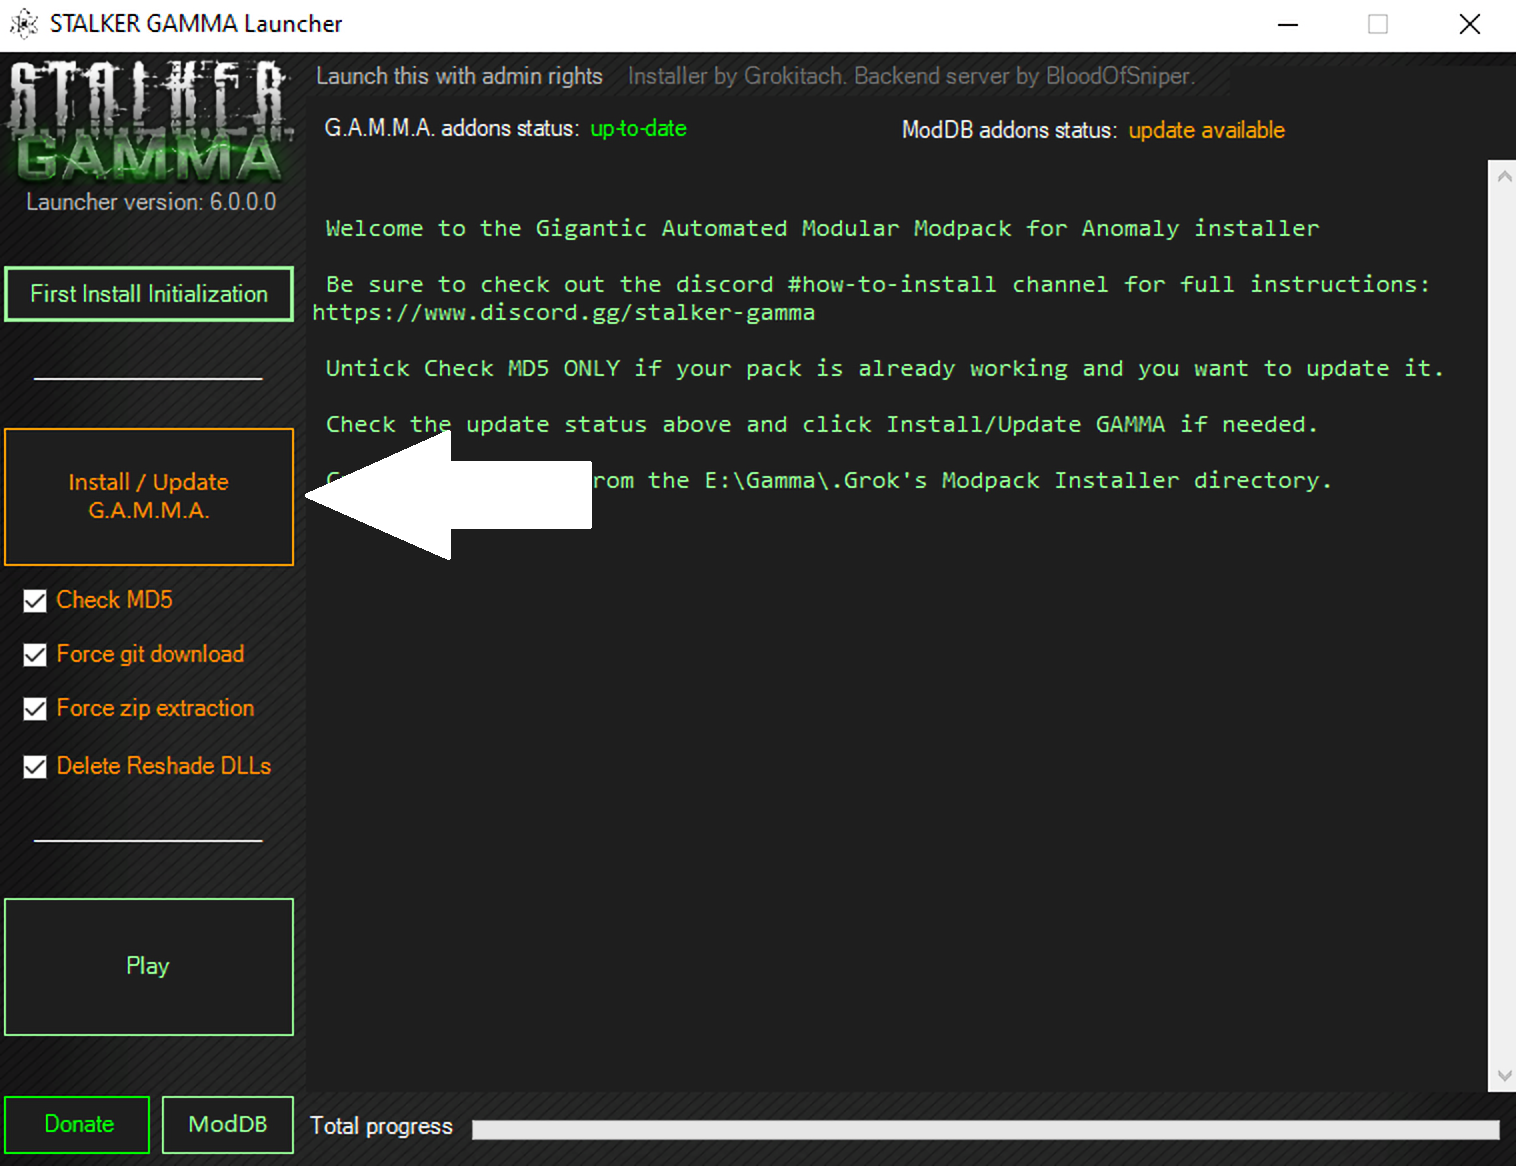Click the First Install Initialization button
This screenshot has height=1166, width=1516.
[x=149, y=294]
